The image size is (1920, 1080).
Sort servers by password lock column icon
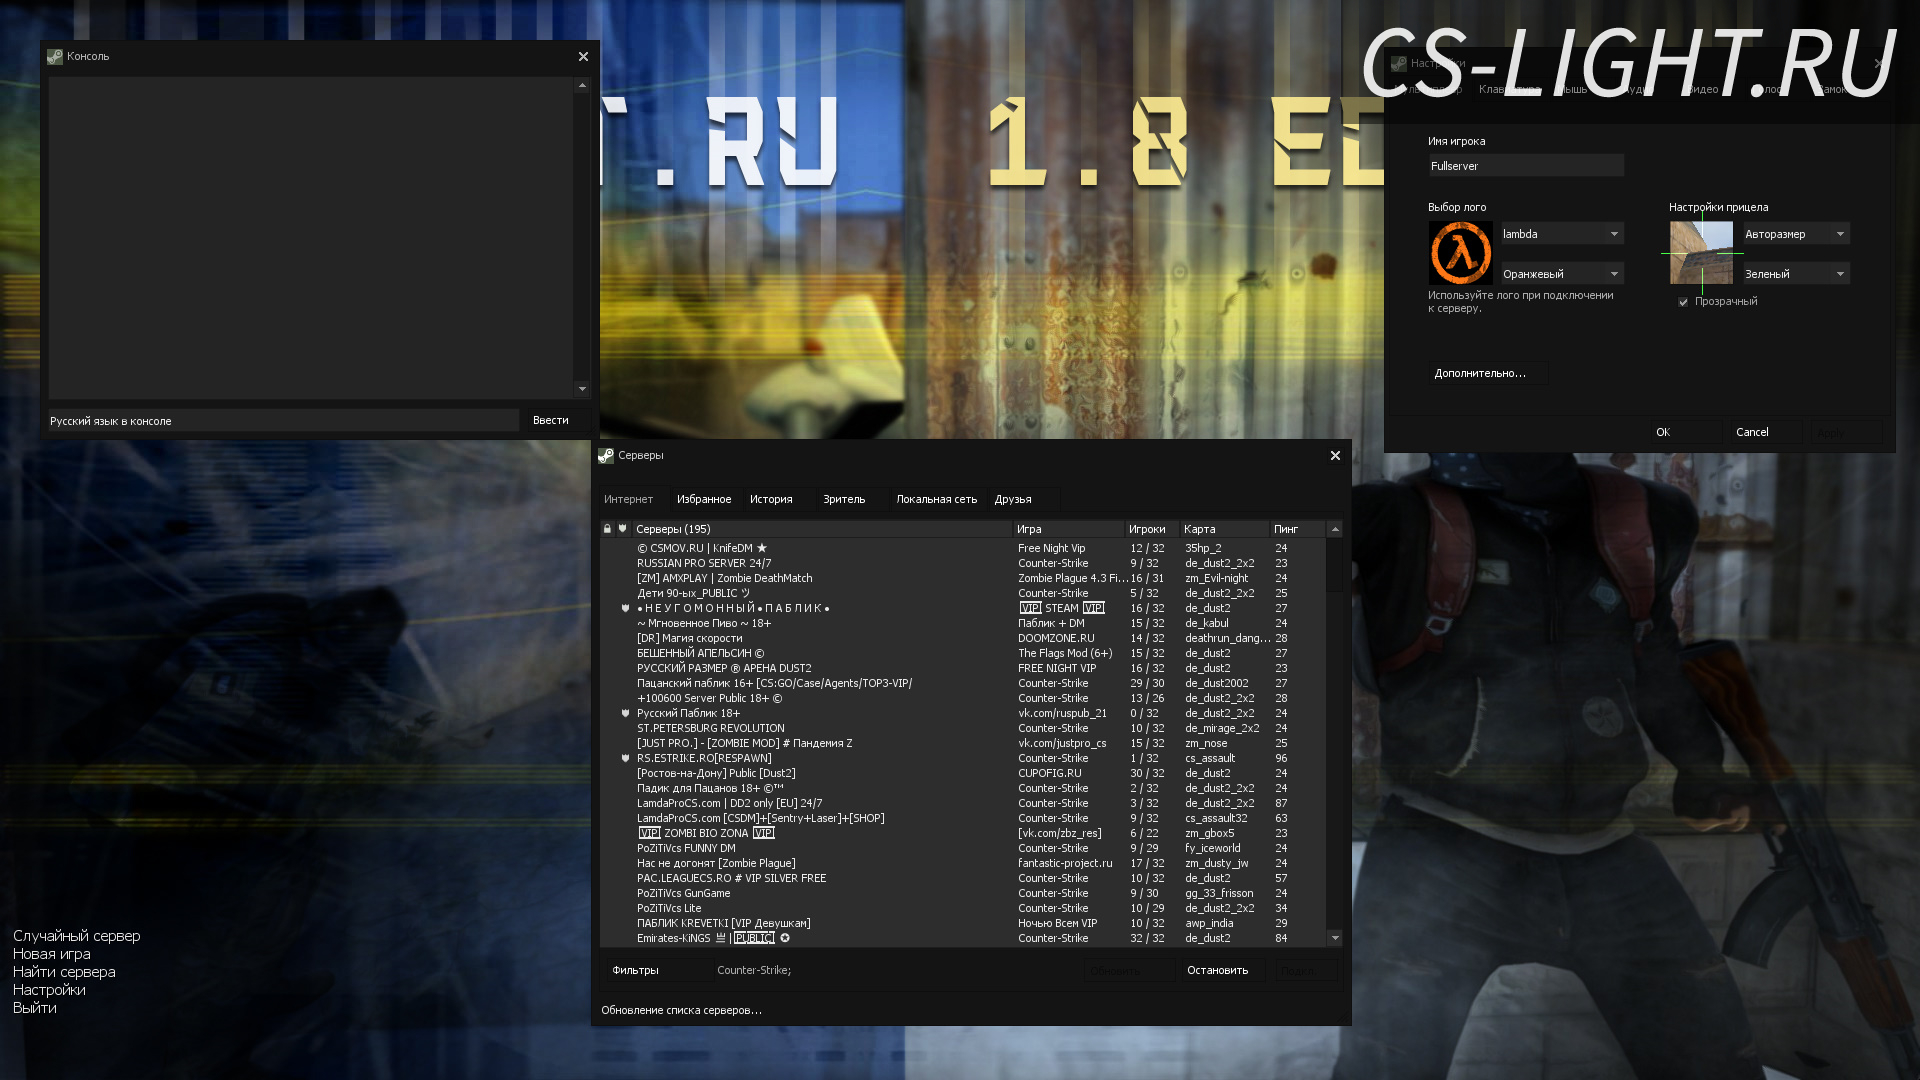[607, 529]
